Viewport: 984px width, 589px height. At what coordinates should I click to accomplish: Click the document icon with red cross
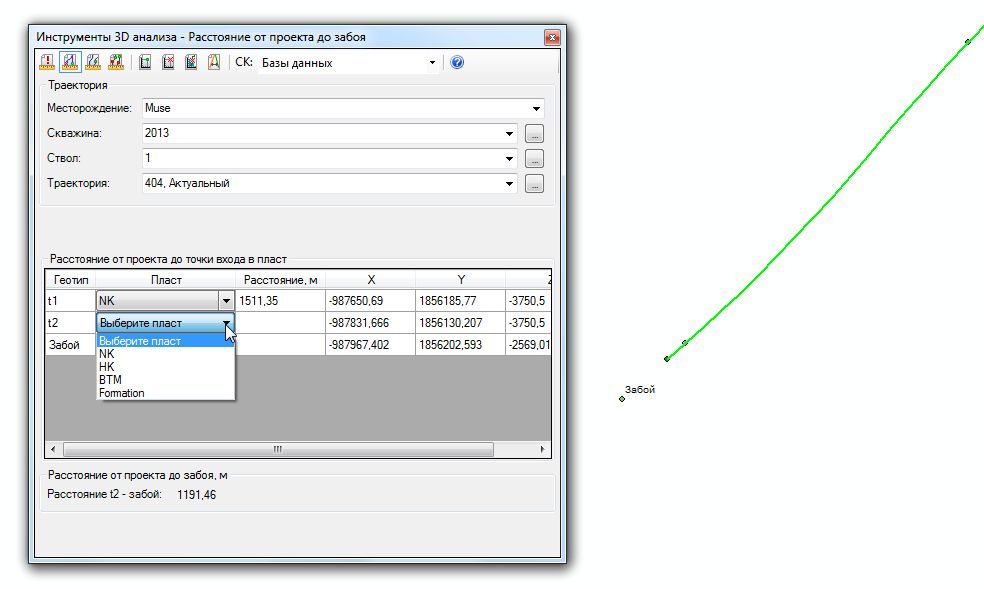tap(168, 62)
